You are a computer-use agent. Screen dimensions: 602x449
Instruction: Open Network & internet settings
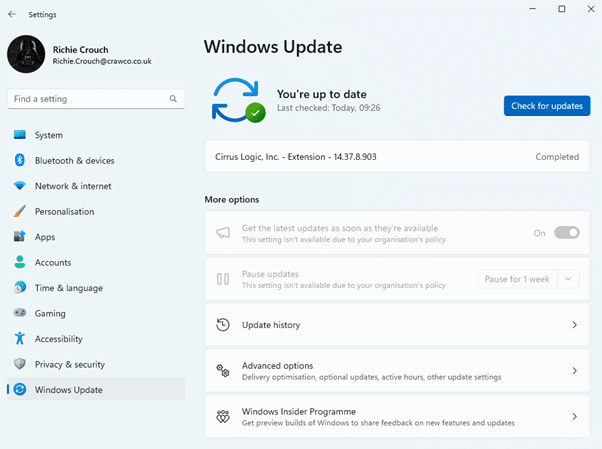coord(96,186)
